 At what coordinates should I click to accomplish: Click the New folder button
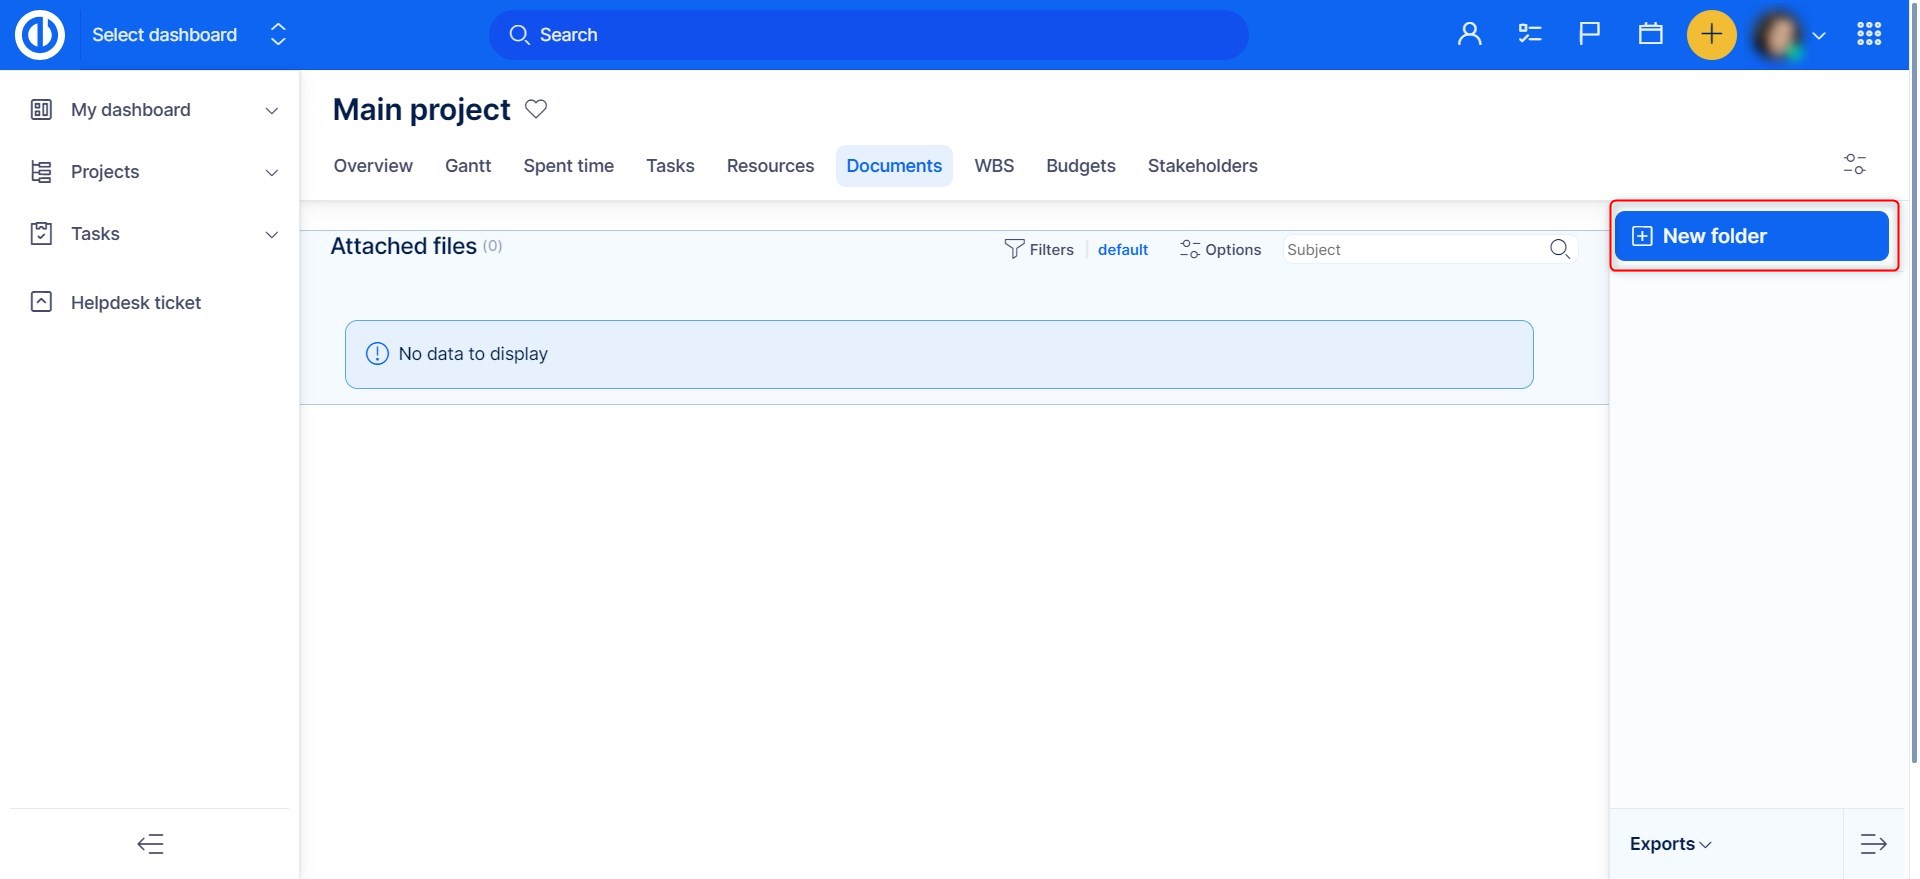1751,236
